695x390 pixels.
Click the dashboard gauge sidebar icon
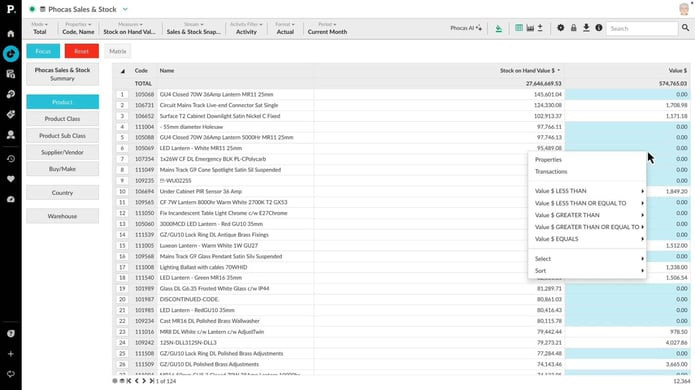click(11, 199)
